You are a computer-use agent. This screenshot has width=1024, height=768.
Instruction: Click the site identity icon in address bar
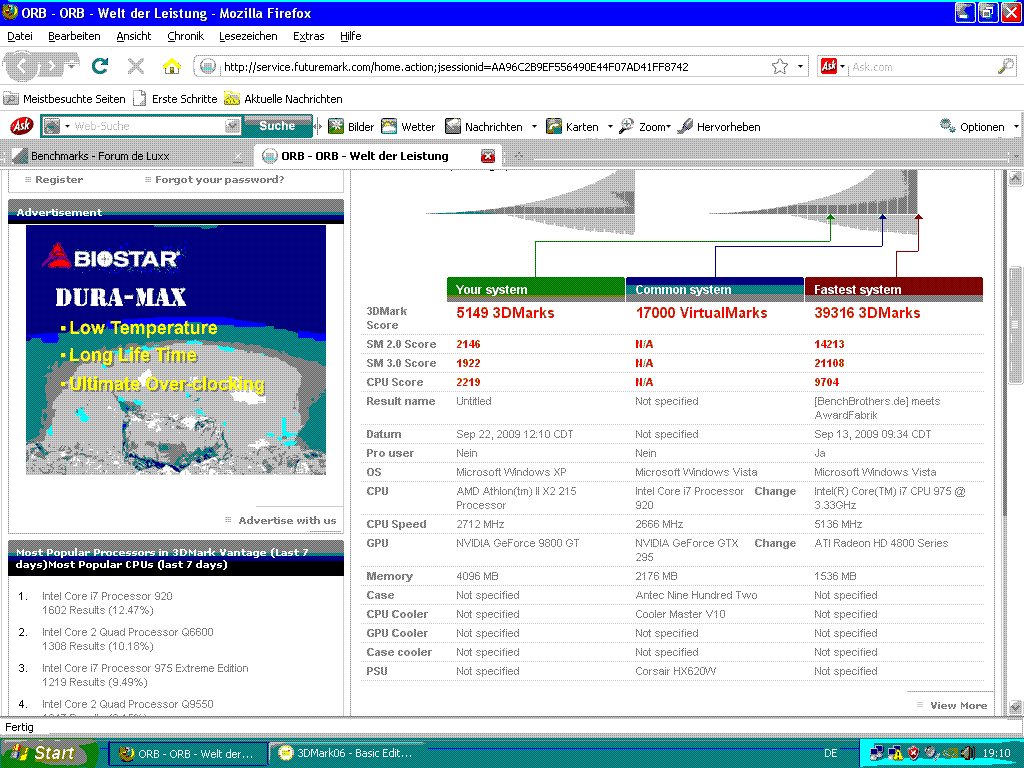(208, 67)
